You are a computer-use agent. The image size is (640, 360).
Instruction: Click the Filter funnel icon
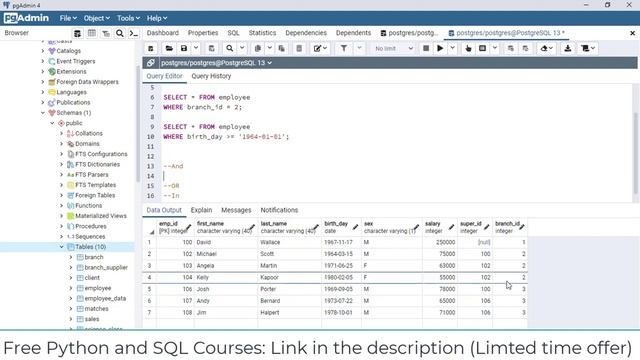click(344, 48)
